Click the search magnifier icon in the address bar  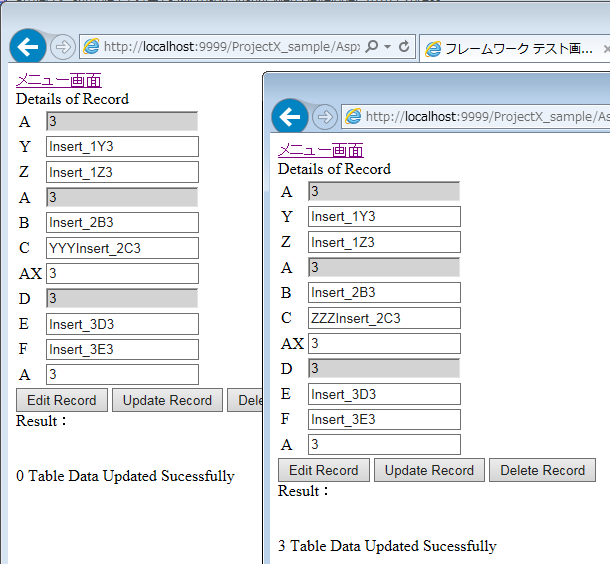tap(372, 47)
